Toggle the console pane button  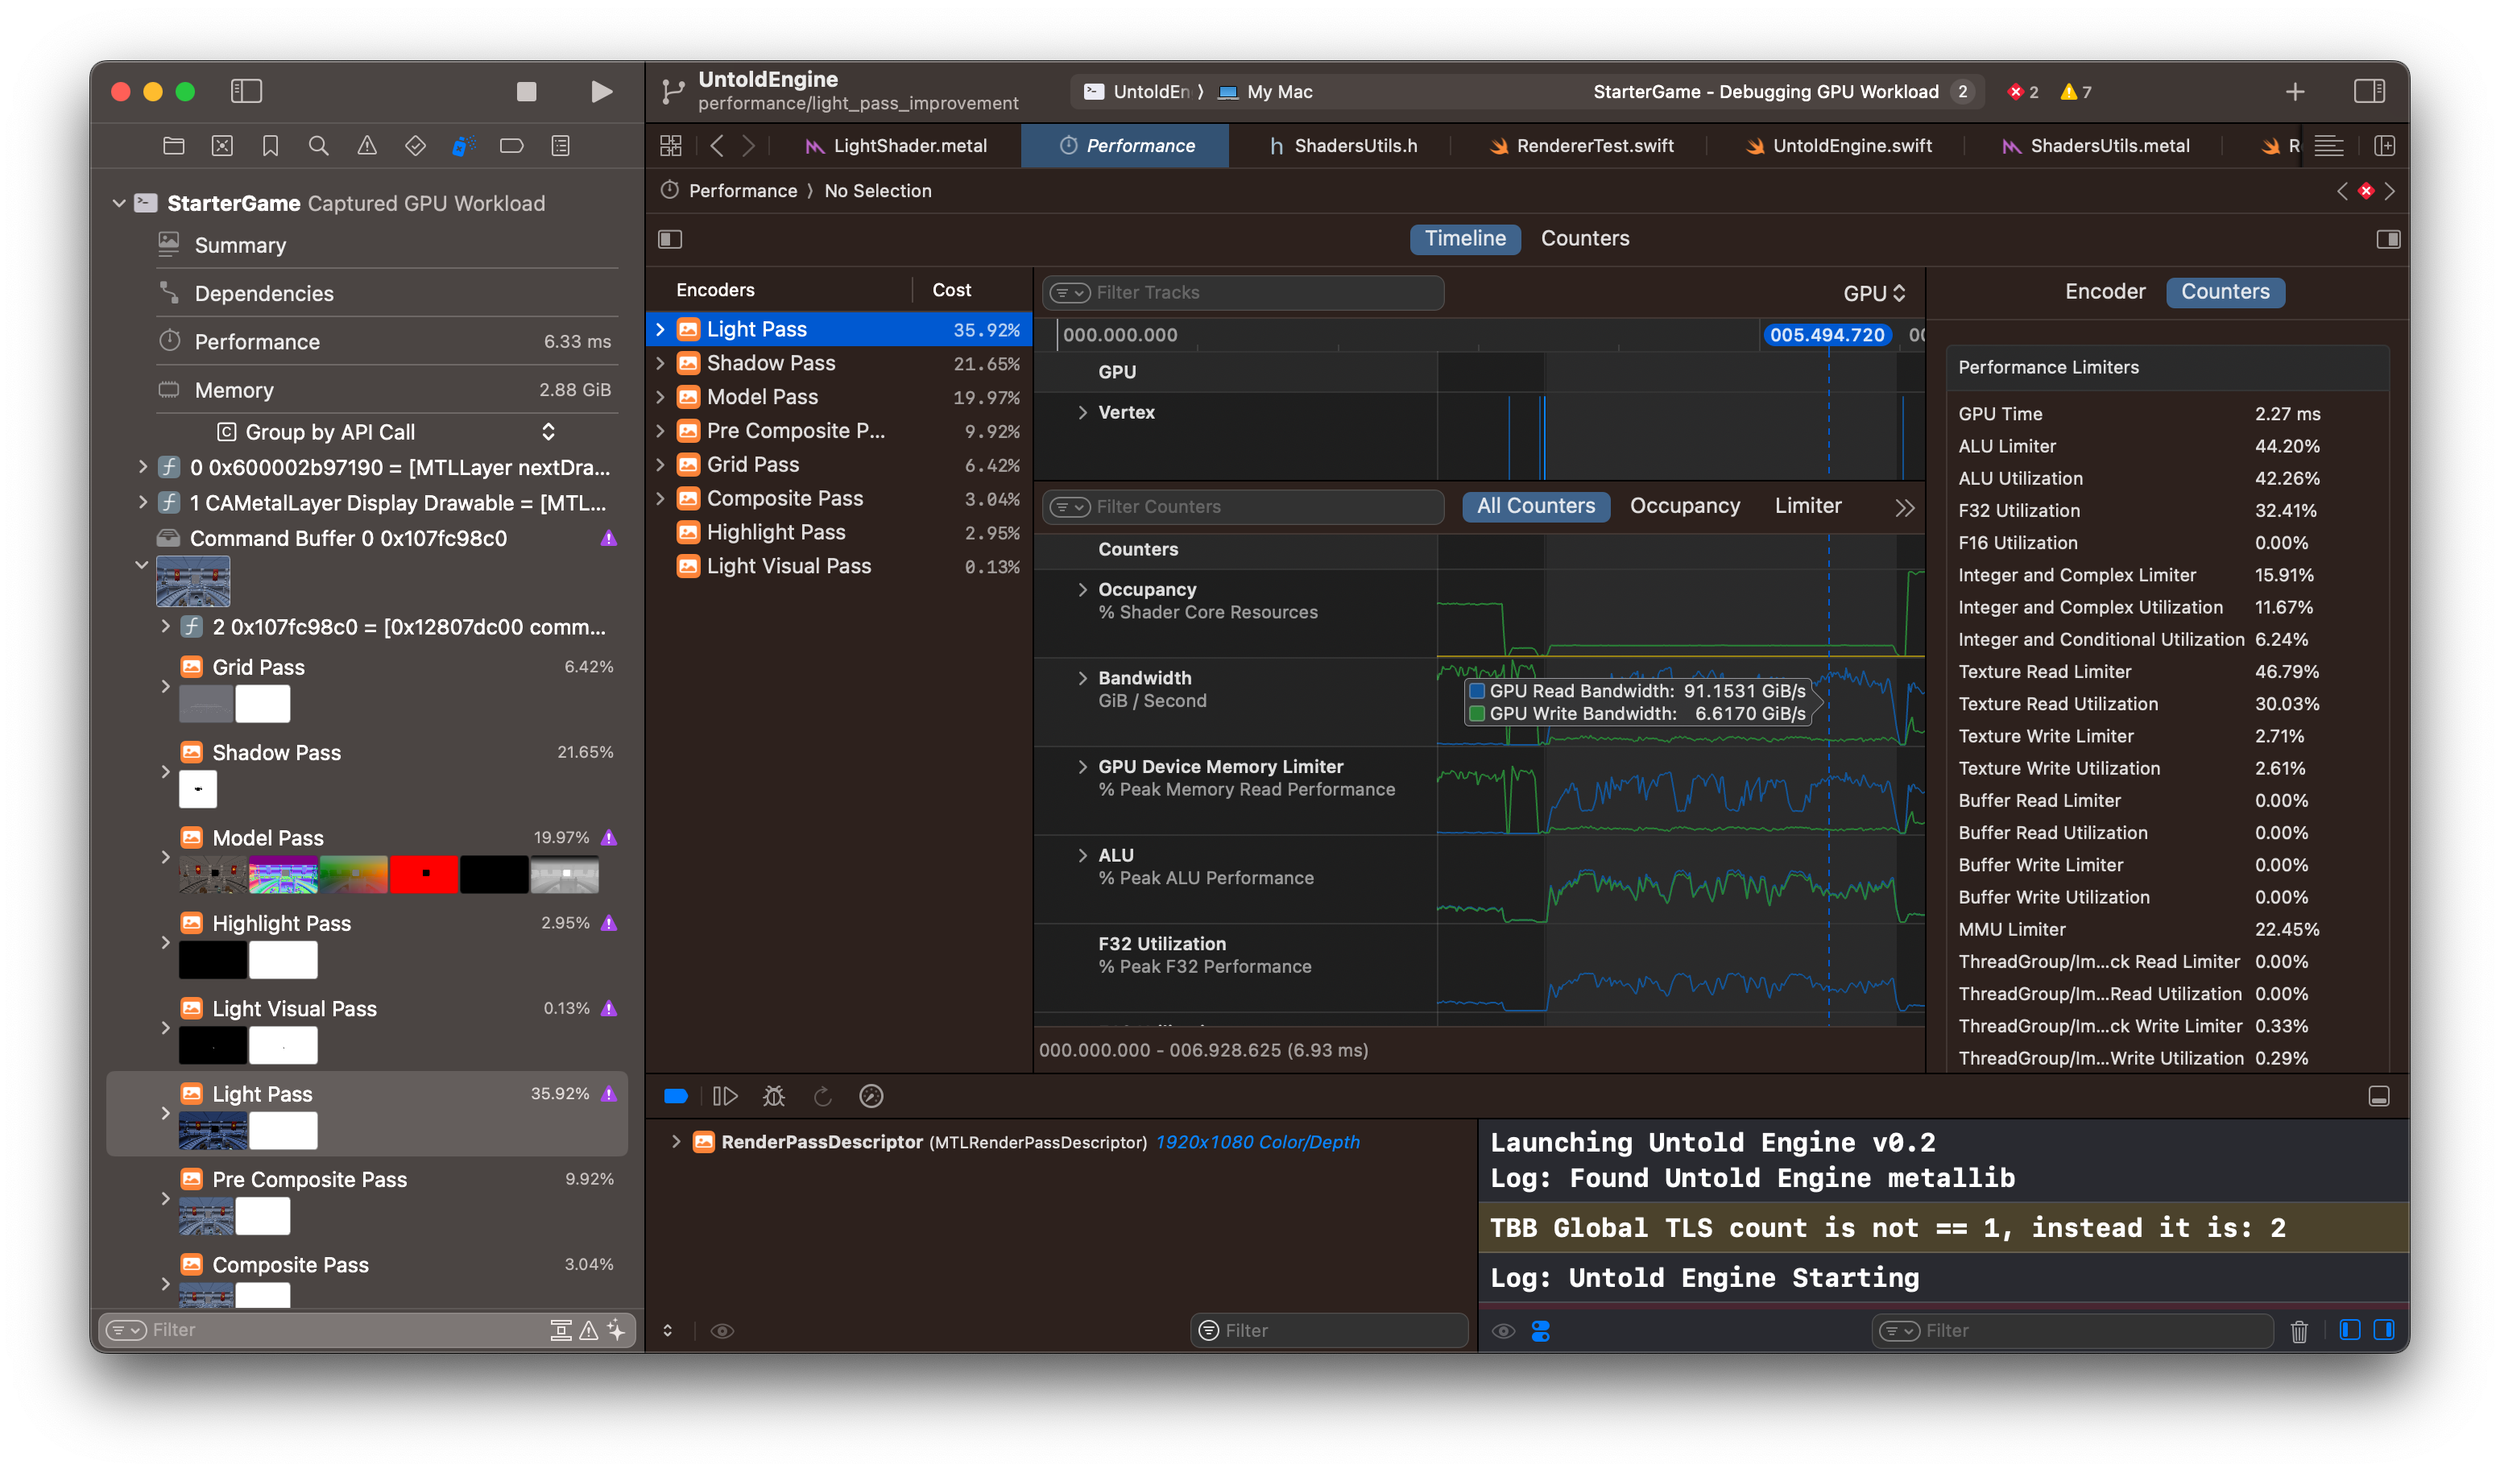coord(2384,1330)
